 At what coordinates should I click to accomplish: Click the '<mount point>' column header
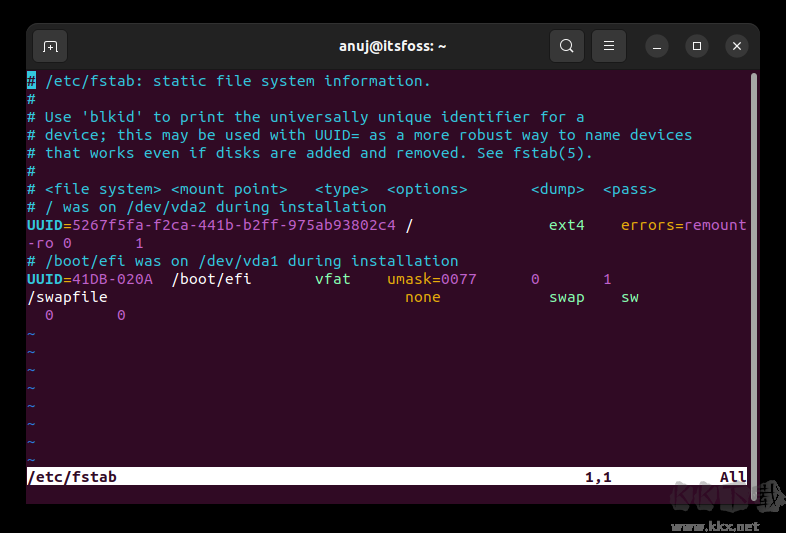(229, 190)
